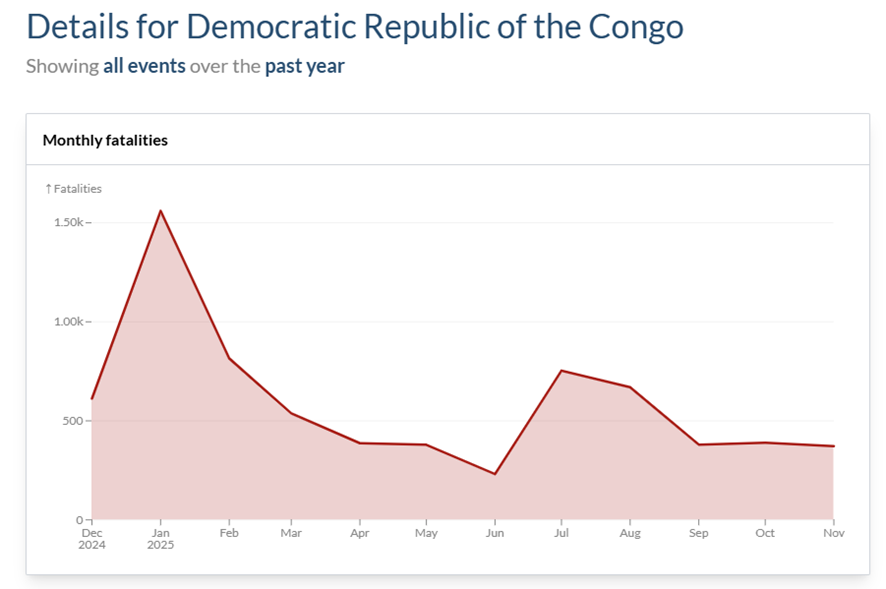Click the "Monthly fatalities" chart title
886x589 pixels.
tap(105, 140)
